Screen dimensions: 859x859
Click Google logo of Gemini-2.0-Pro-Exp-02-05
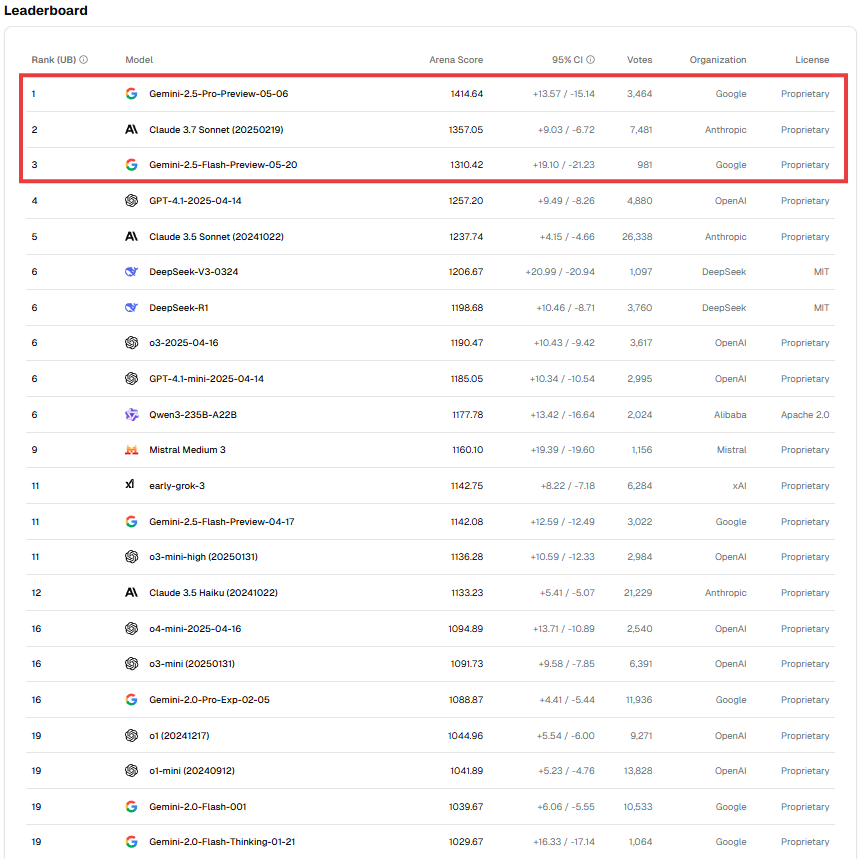pyautogui.click(x=131, y=700)
